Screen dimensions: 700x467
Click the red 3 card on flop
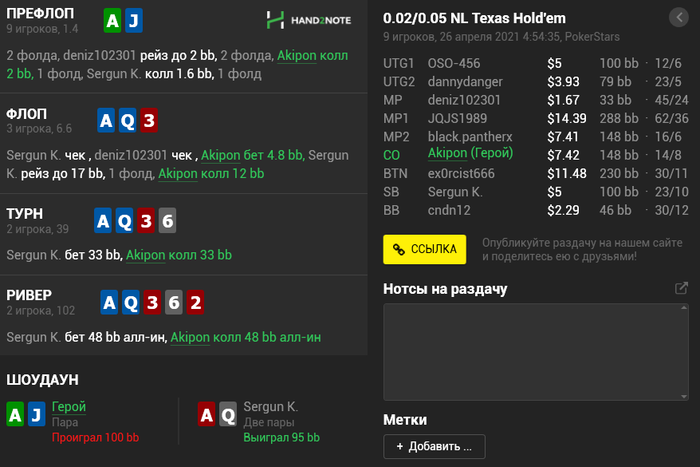point(149,121)
